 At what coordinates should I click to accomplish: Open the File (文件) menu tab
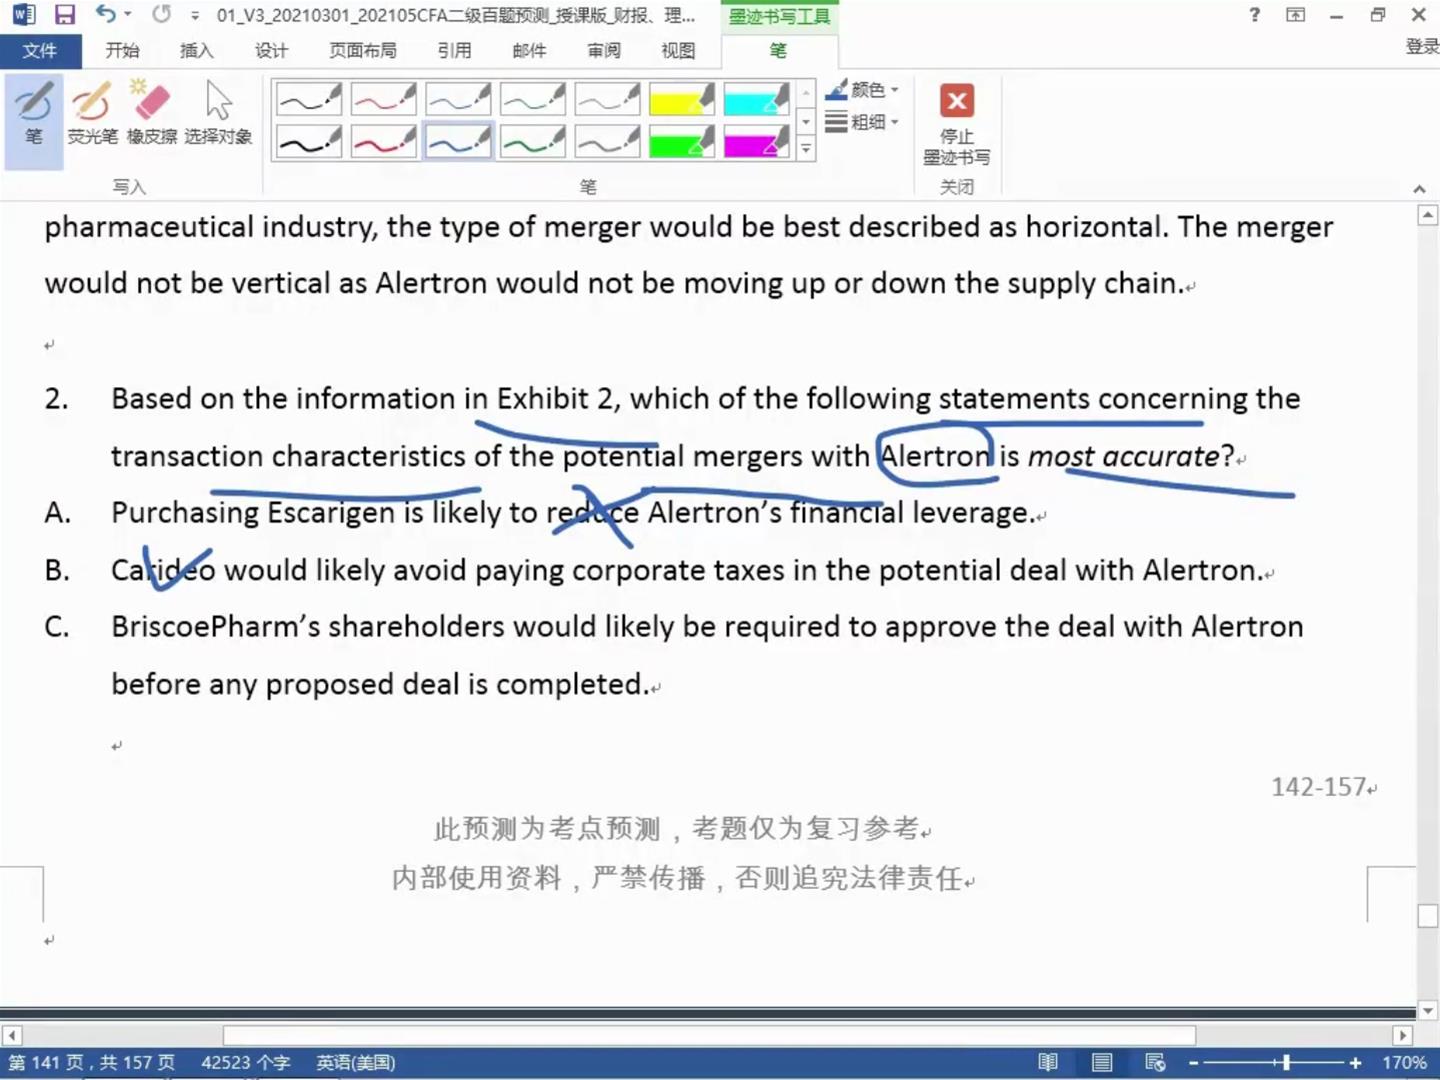click(x=40, y=51)
